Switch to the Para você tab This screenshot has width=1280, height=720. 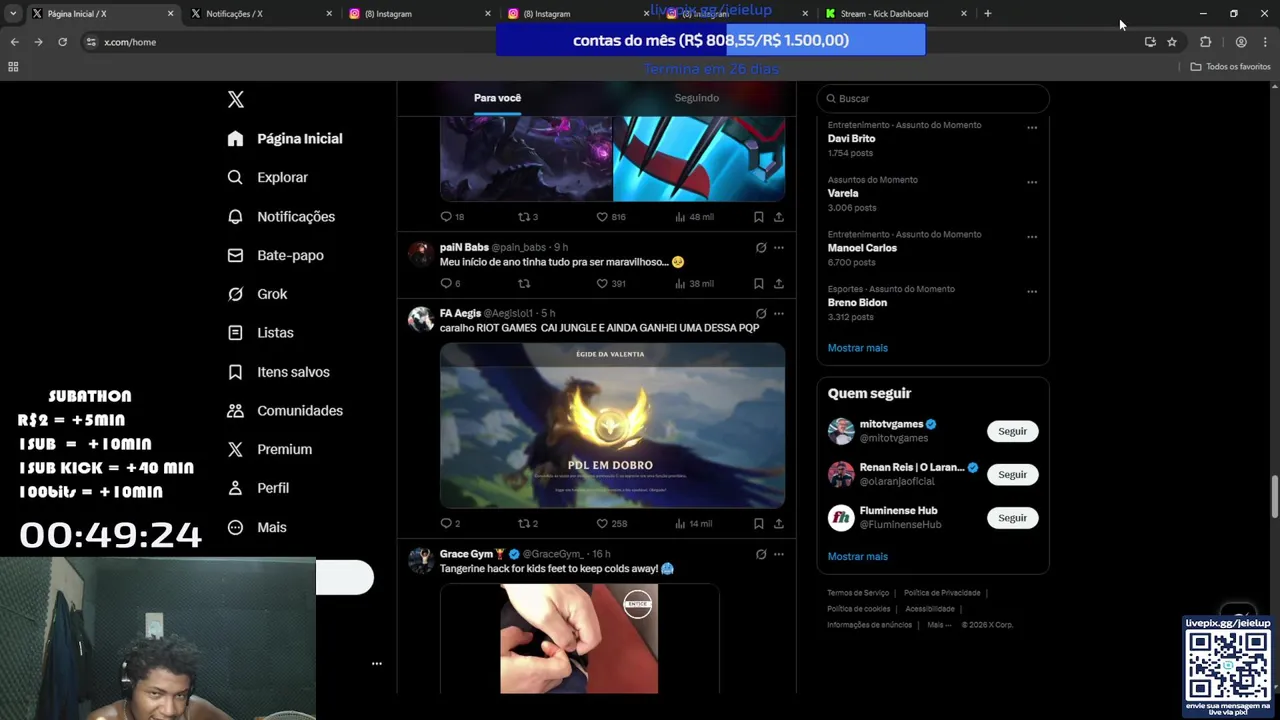[497, 98]
